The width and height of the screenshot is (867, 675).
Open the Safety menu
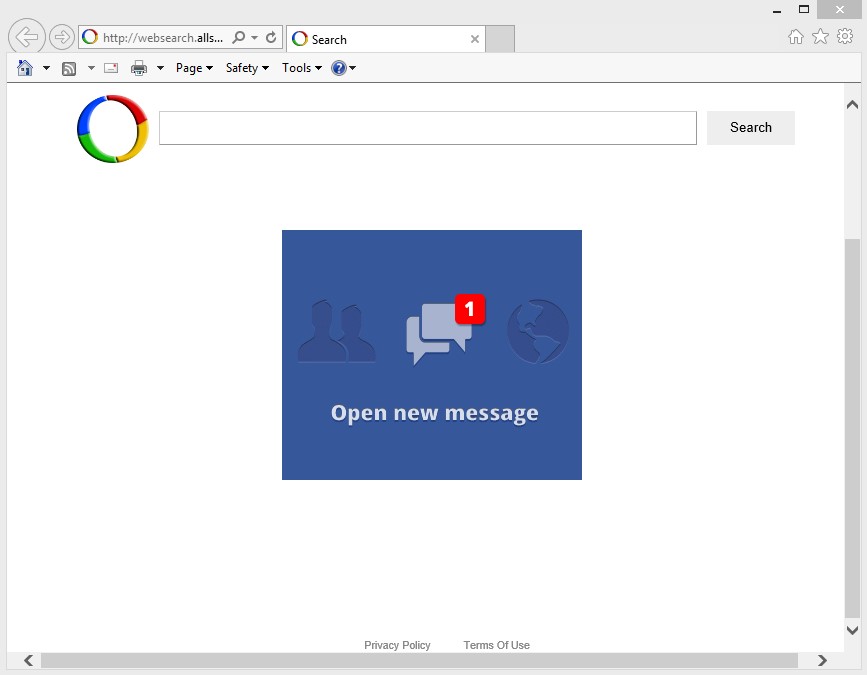pos(247,68)
